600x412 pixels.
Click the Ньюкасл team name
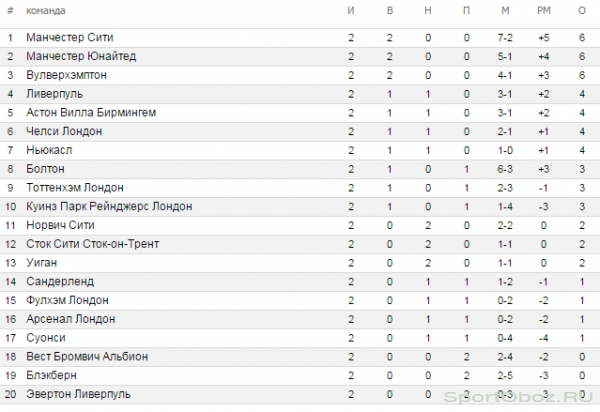(x=49, y=150)
